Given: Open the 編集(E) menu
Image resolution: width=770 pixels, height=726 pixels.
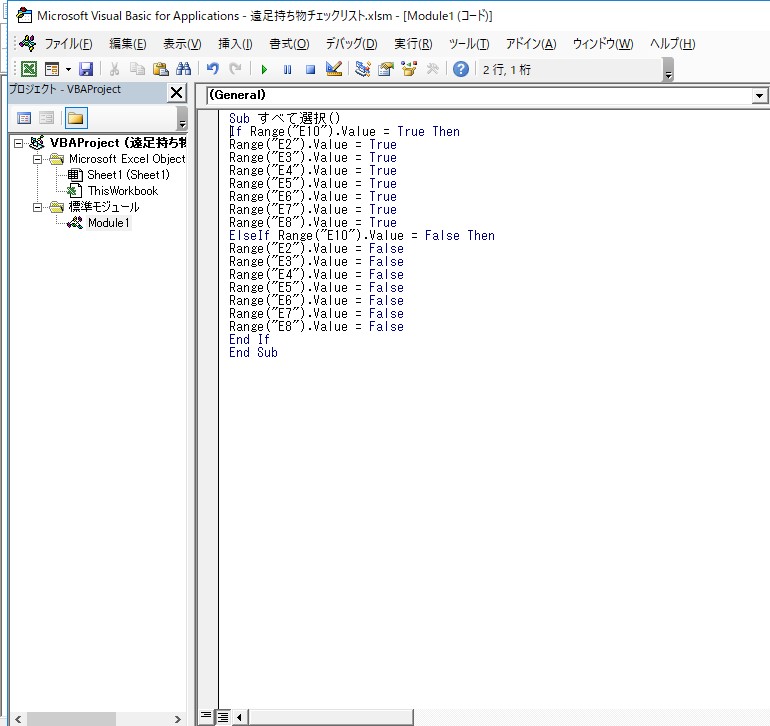Looking at the screenshot, I should point(127,44).
